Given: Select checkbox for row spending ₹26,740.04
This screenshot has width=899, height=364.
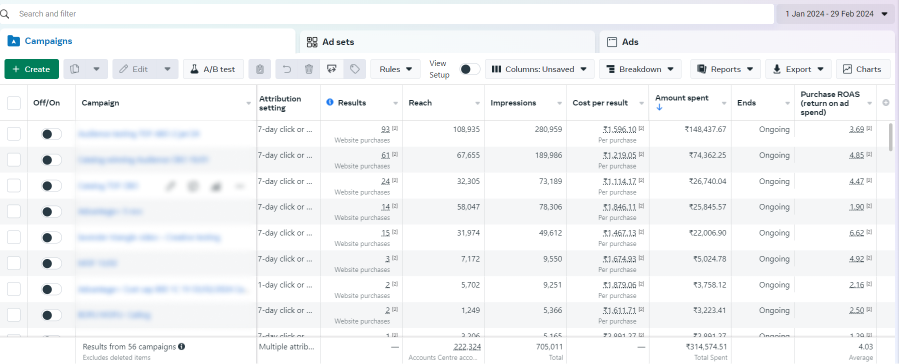Looking at the screenshot, I should click(14, 185).
